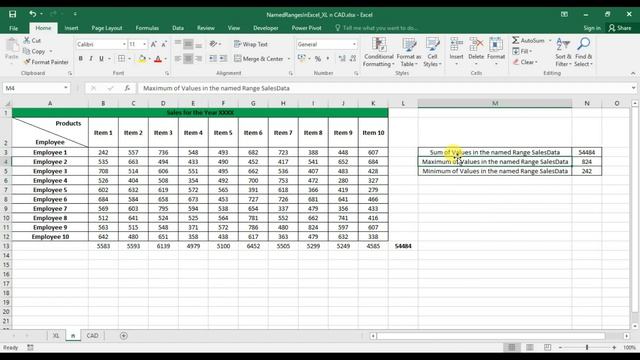Toggle middle vertical alignment
The image size is (640, 360).
click(x=188, y=44)
